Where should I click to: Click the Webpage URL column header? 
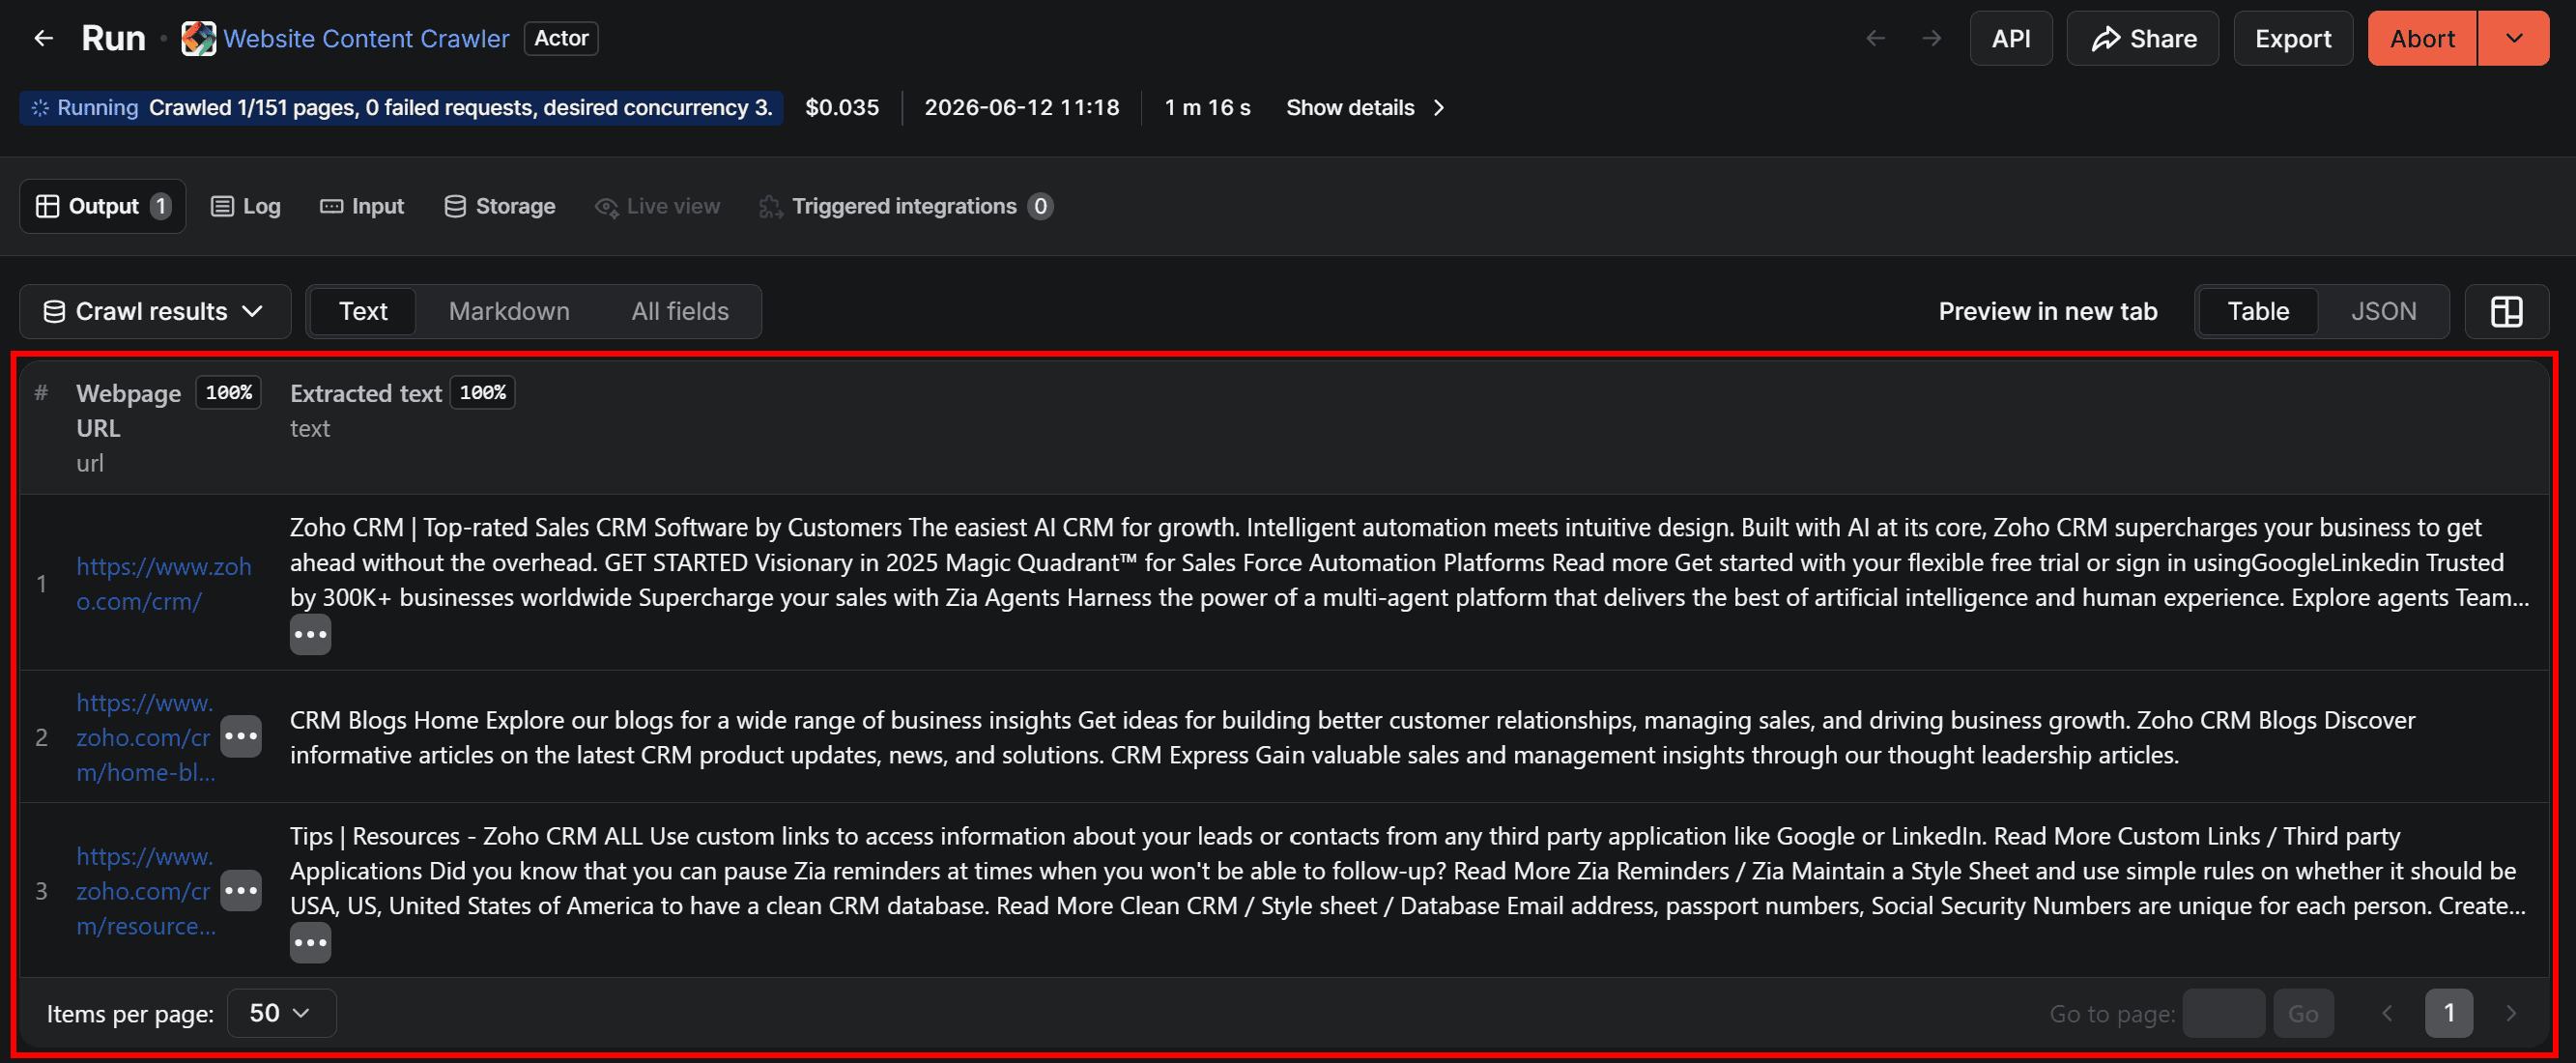click(x=128, y=410)
